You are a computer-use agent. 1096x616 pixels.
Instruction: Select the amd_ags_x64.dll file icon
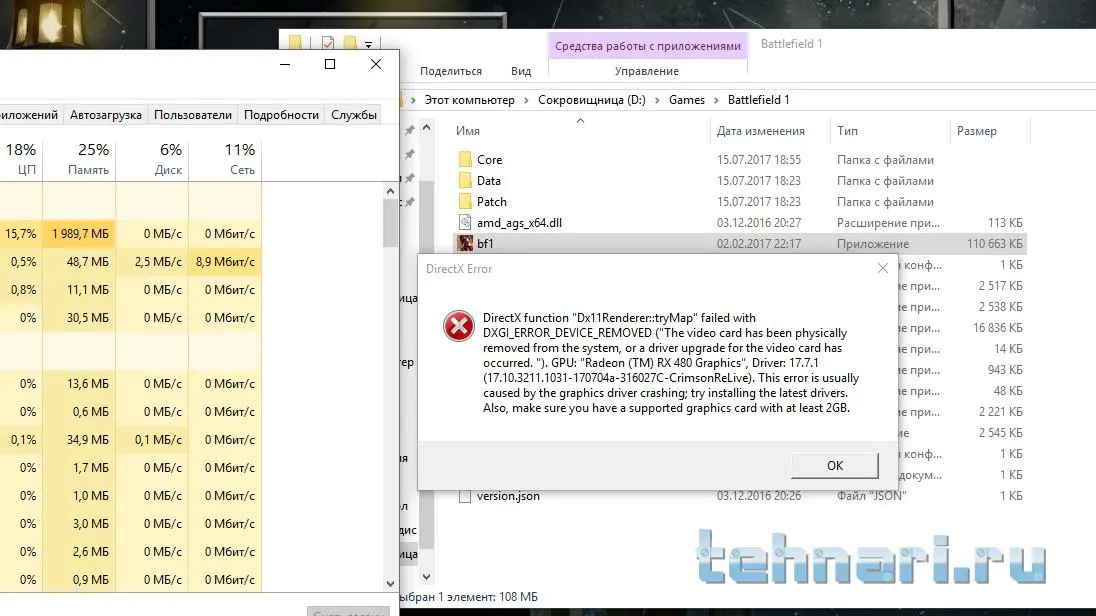tap(465, 222)
